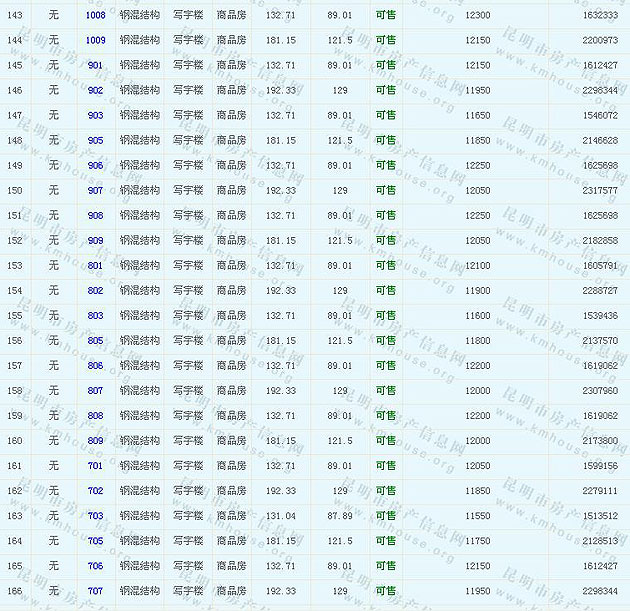Click 可售 status in row 162
This screenshot has height=611, width=630.
coord(385,491)
